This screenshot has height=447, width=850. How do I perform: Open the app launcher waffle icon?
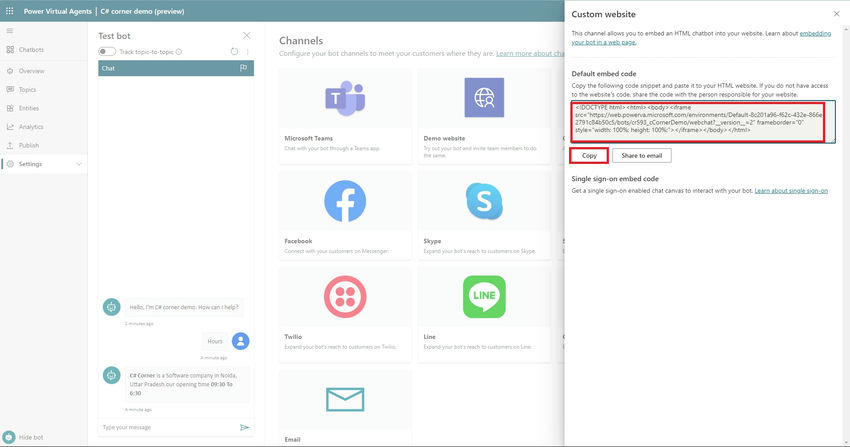[9, 11]
